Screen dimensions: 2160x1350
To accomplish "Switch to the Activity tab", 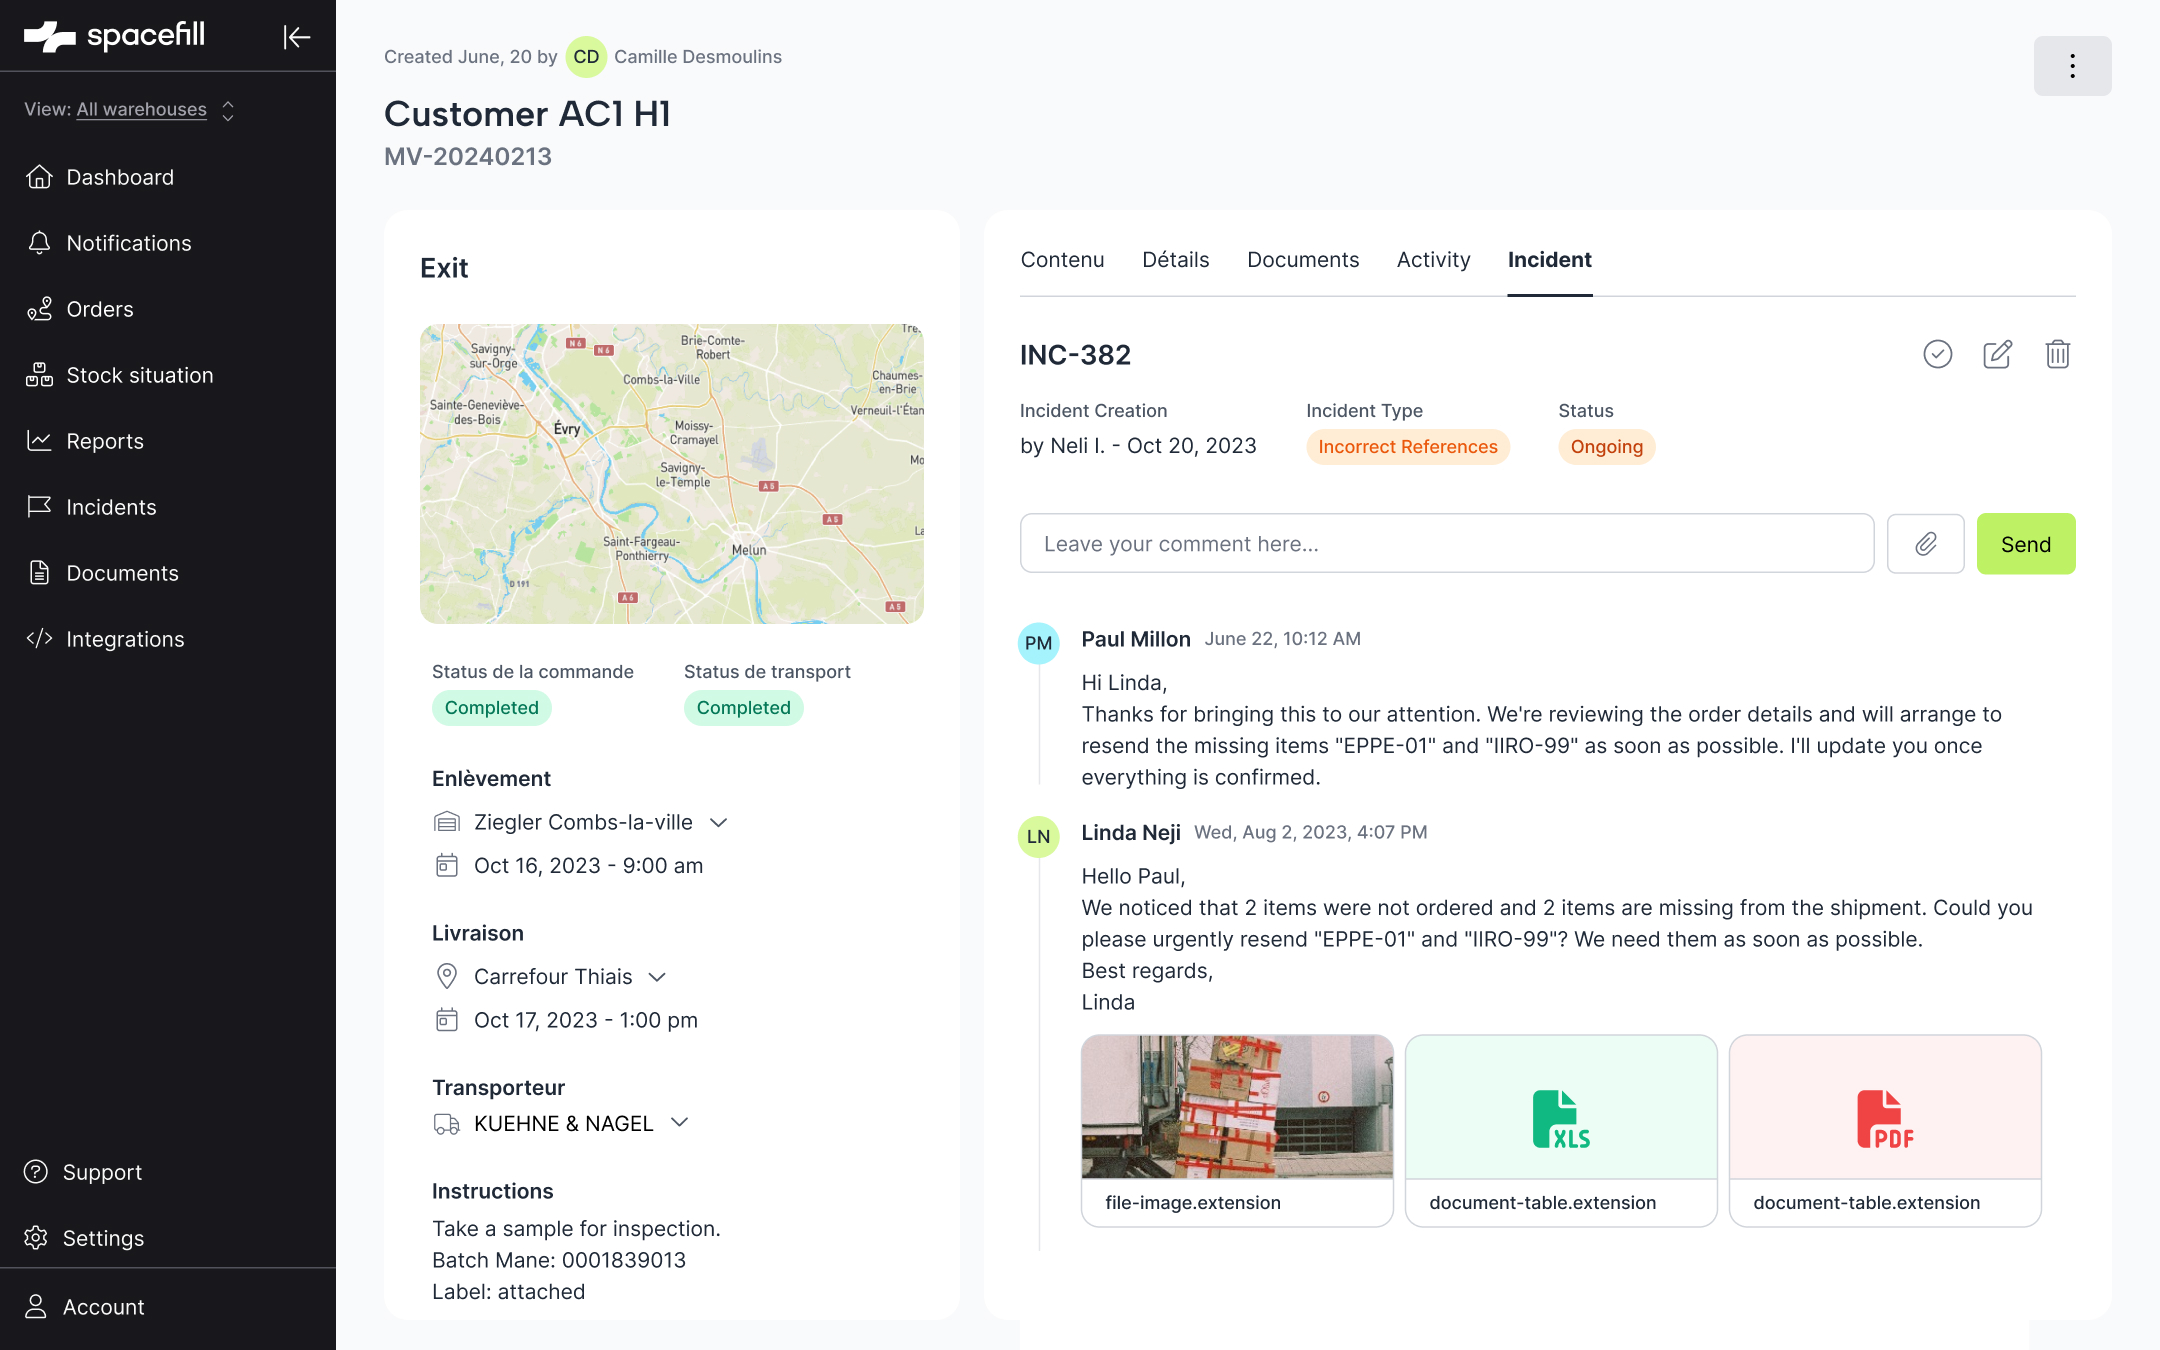I will click(x=1434, y=260).
